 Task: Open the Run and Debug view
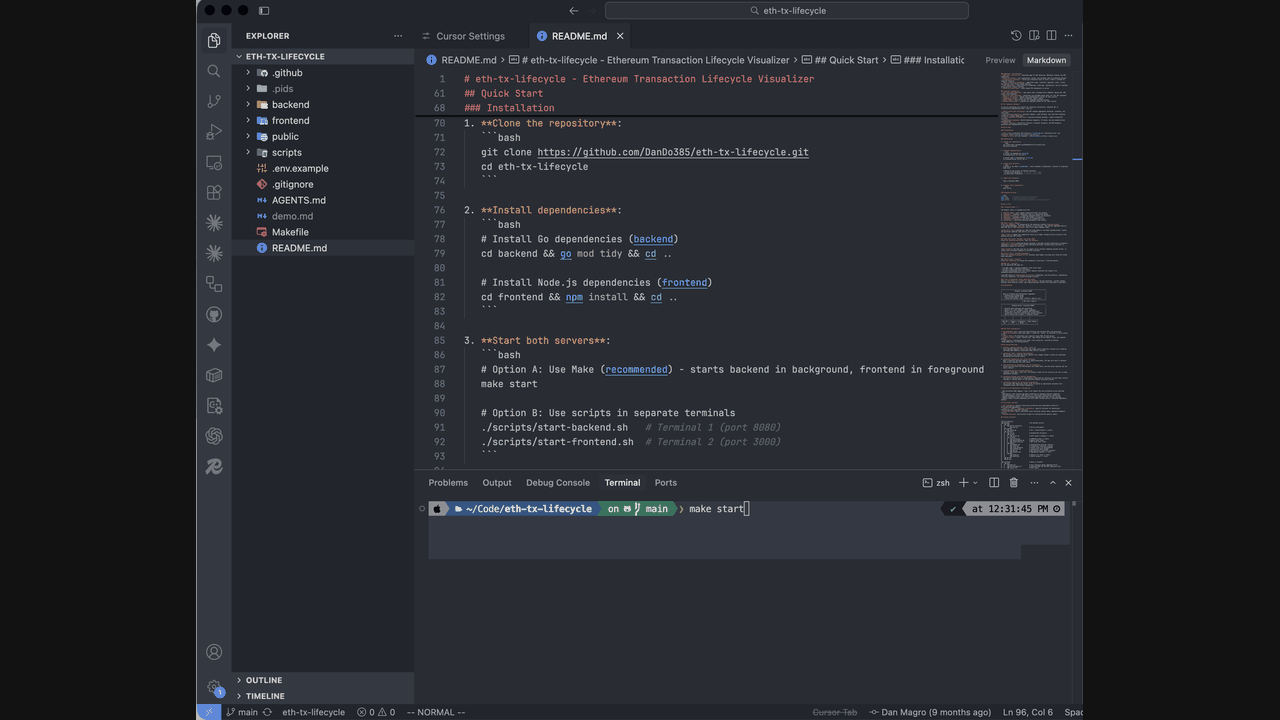click(x=214, y=132)
